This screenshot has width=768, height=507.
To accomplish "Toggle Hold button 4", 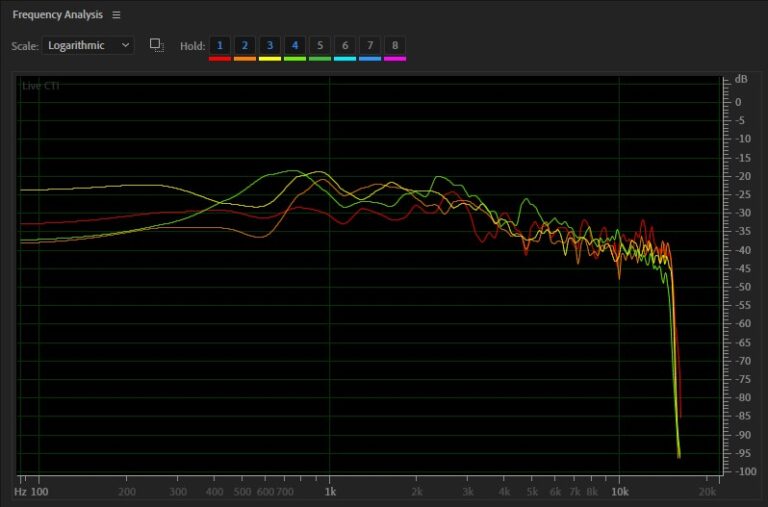I will click(x=295, y=46).
